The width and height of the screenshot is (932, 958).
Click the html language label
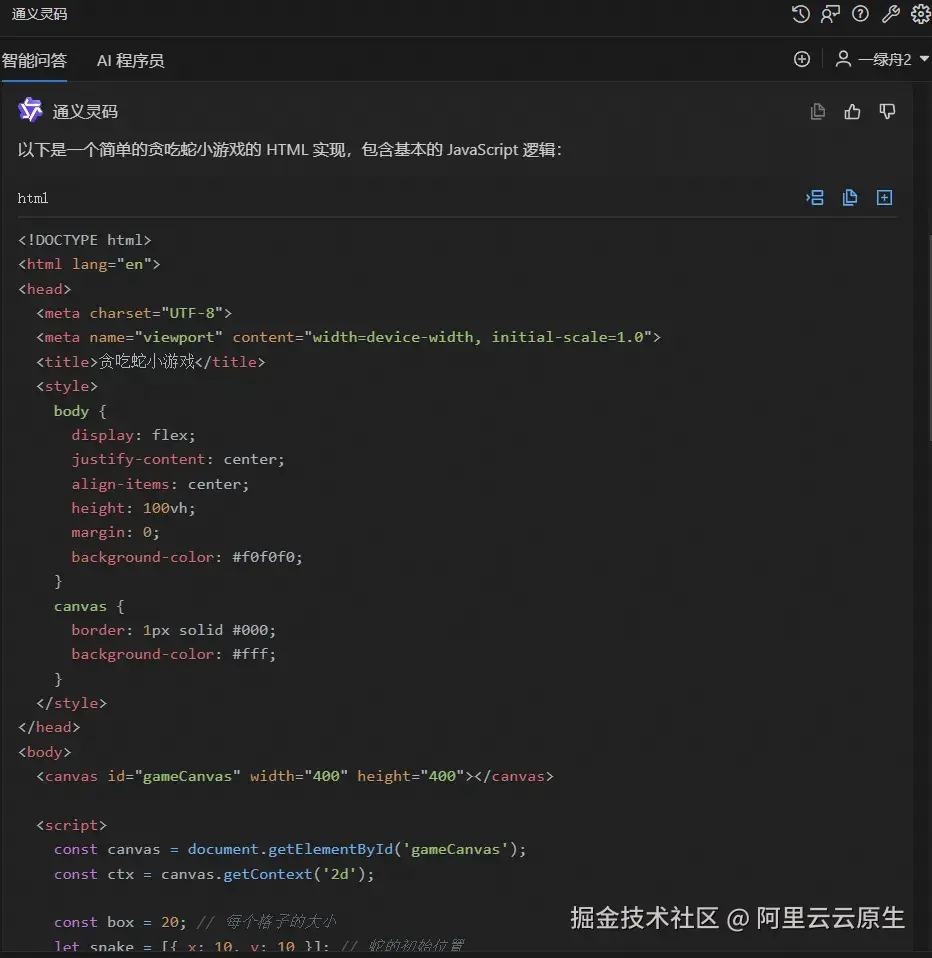32,198
